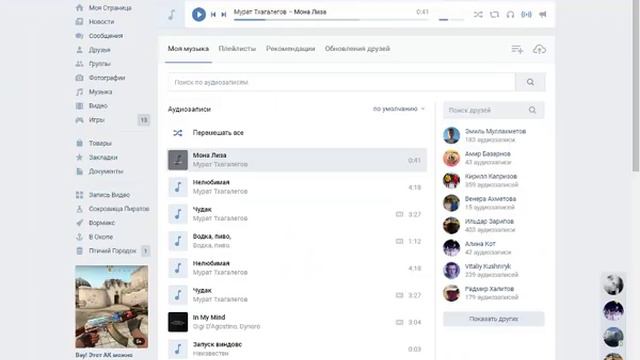The image size is (640, 360).
Task: Play the Водка, пиво track
Action: pyautogui.click(x=297, y=241)
